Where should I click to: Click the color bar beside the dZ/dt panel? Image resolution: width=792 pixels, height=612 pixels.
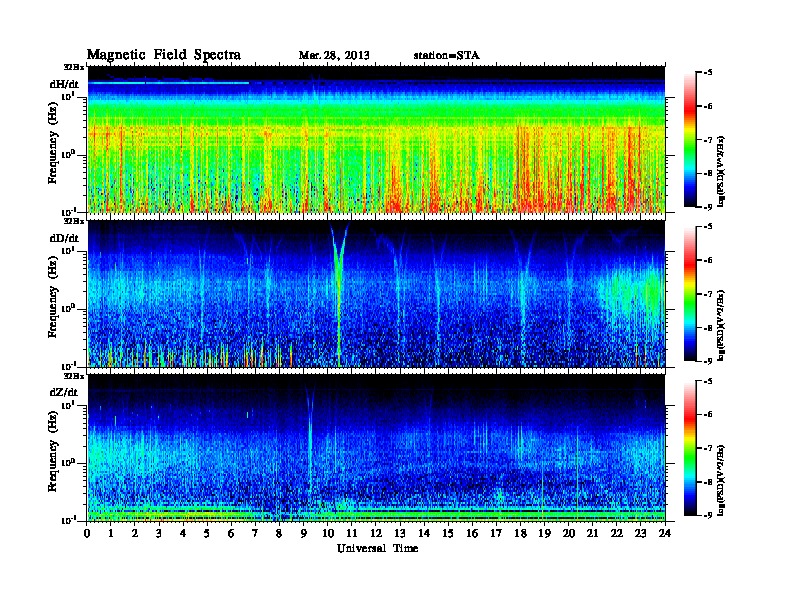pos(690,448)
